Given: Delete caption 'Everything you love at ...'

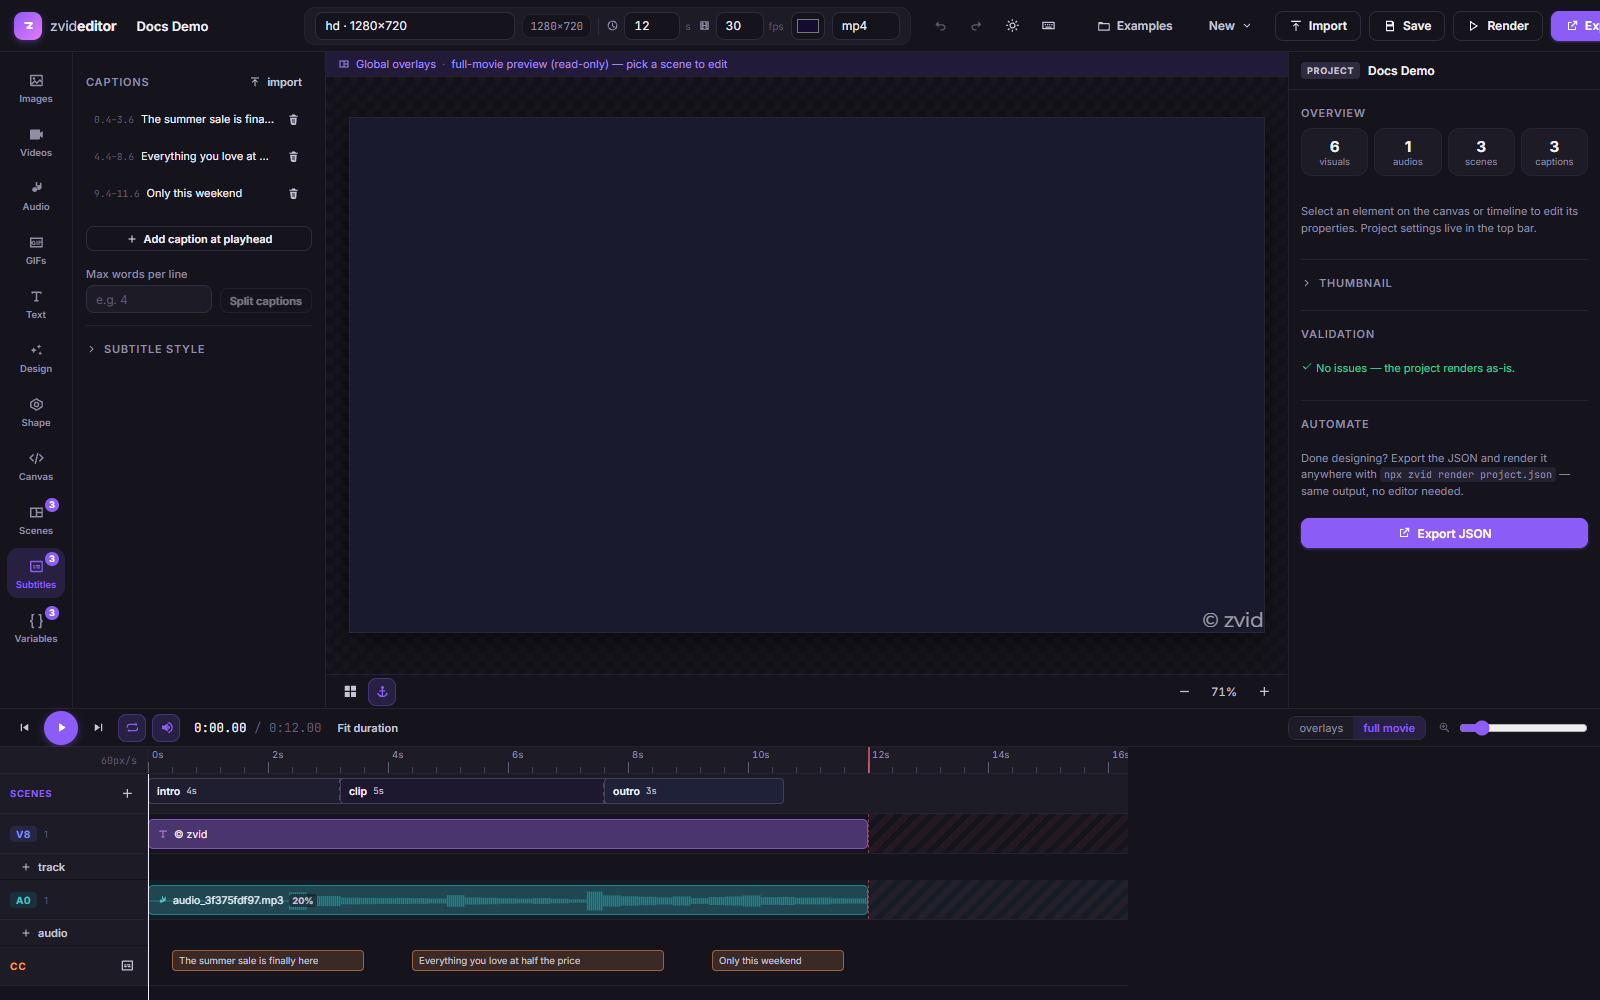Looking at the screenshot, I should [x=293, y=156].
